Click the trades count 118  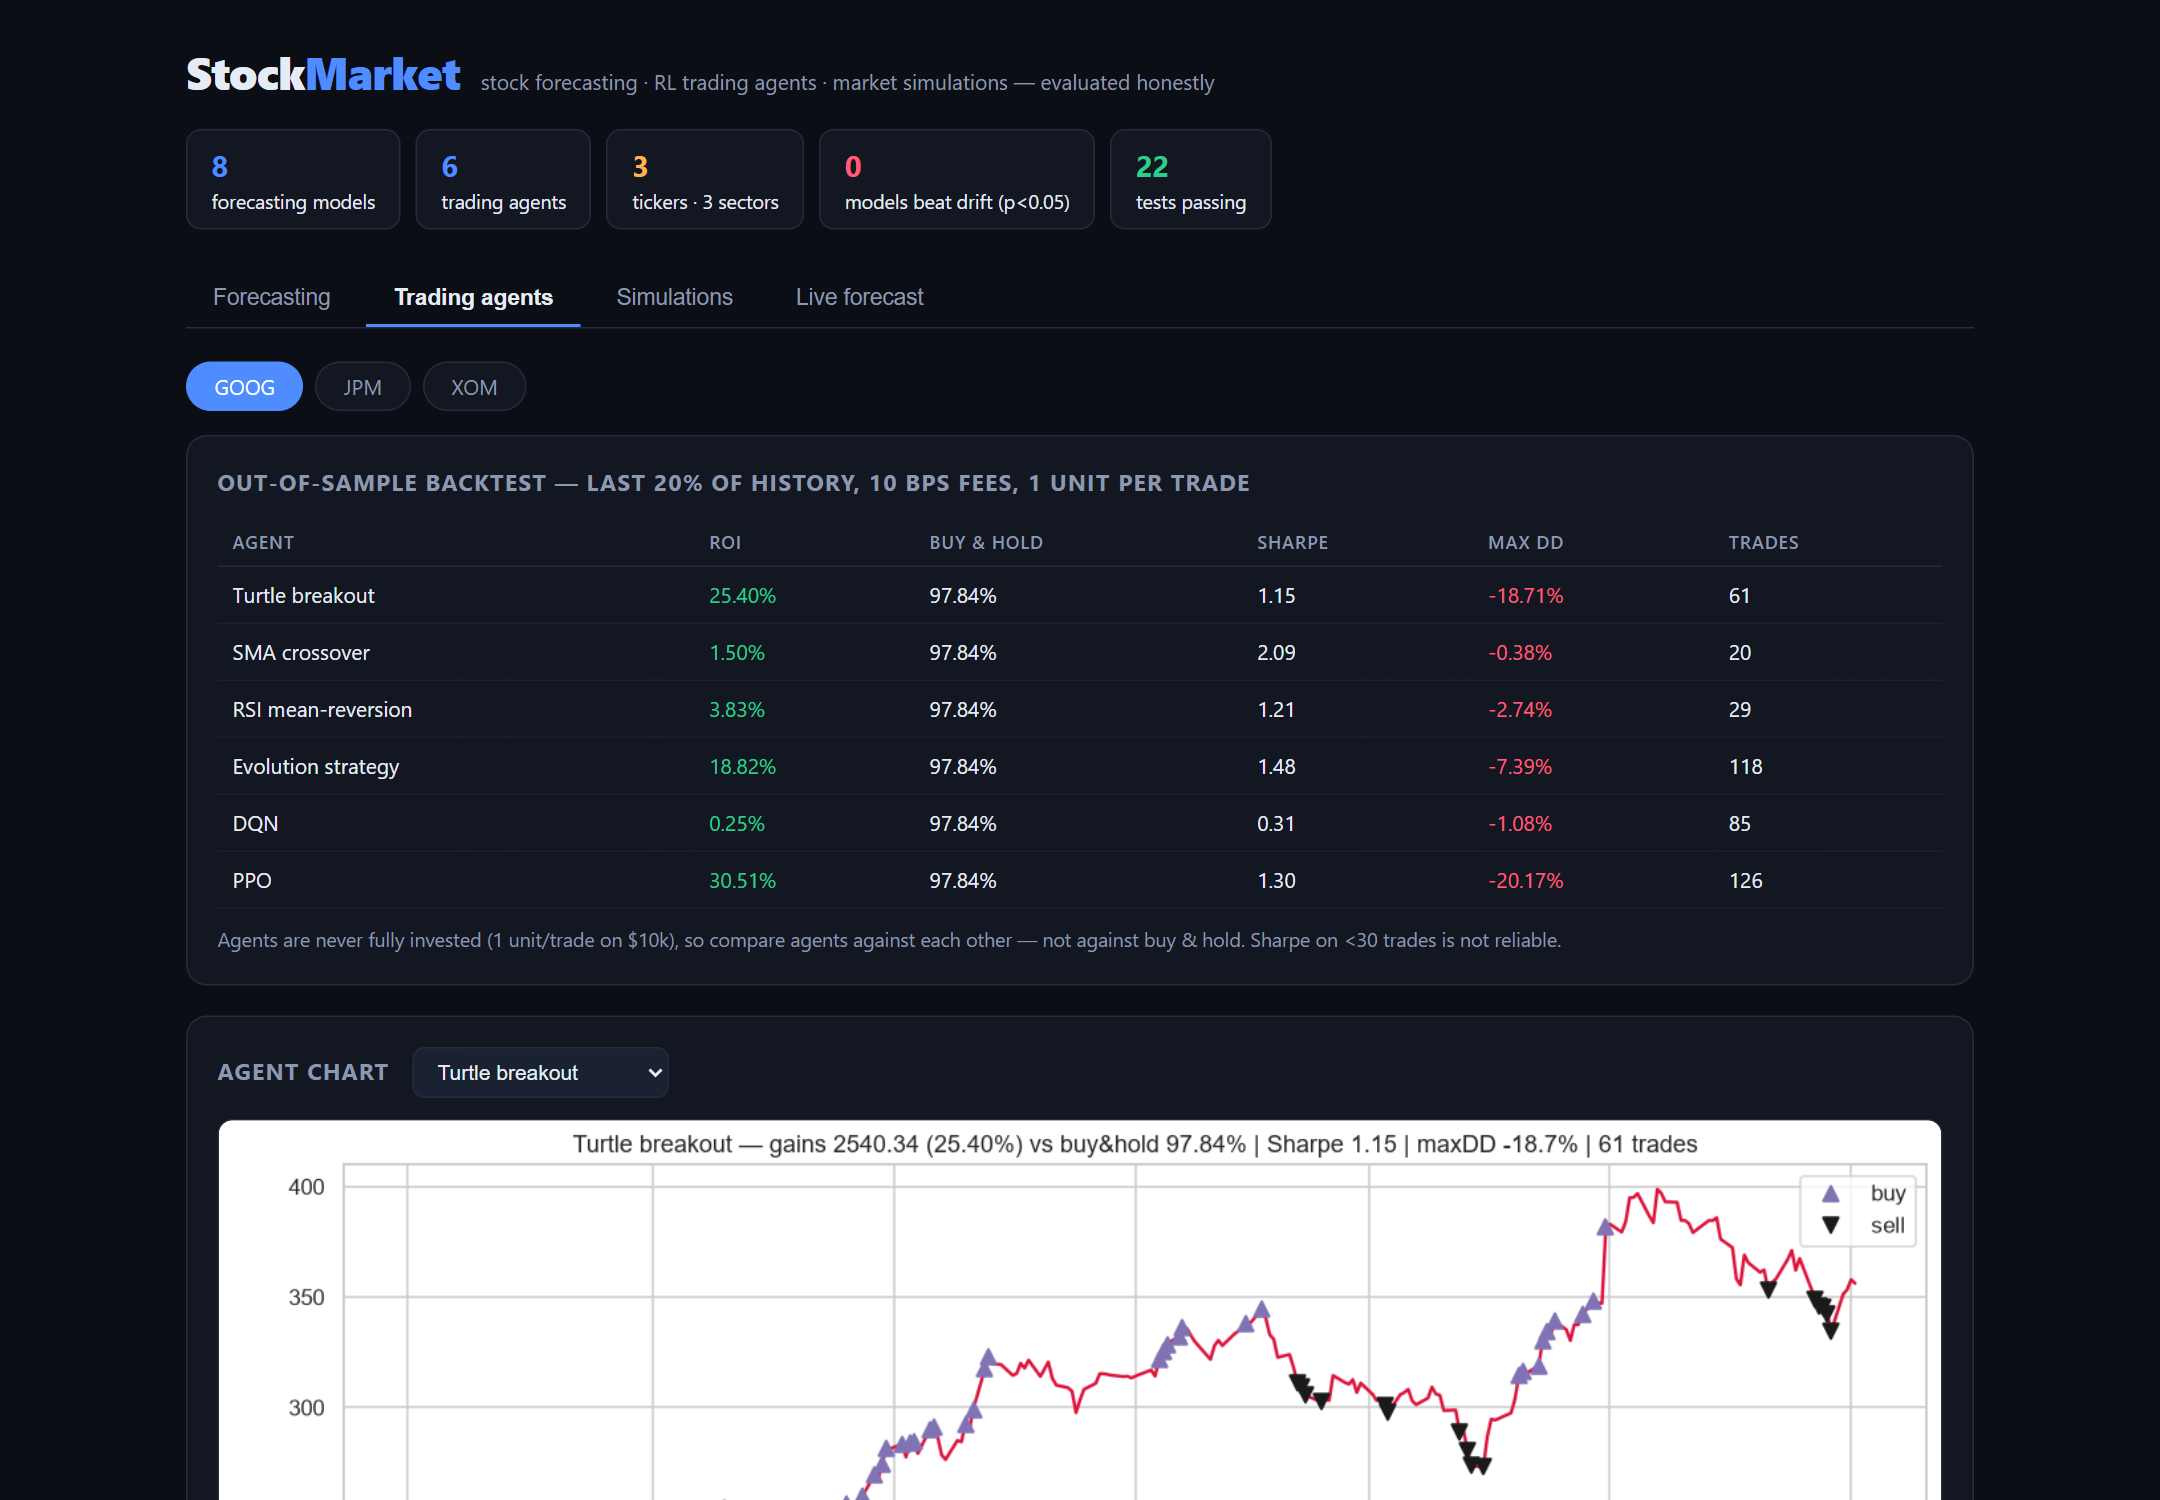pos(1745,767)
